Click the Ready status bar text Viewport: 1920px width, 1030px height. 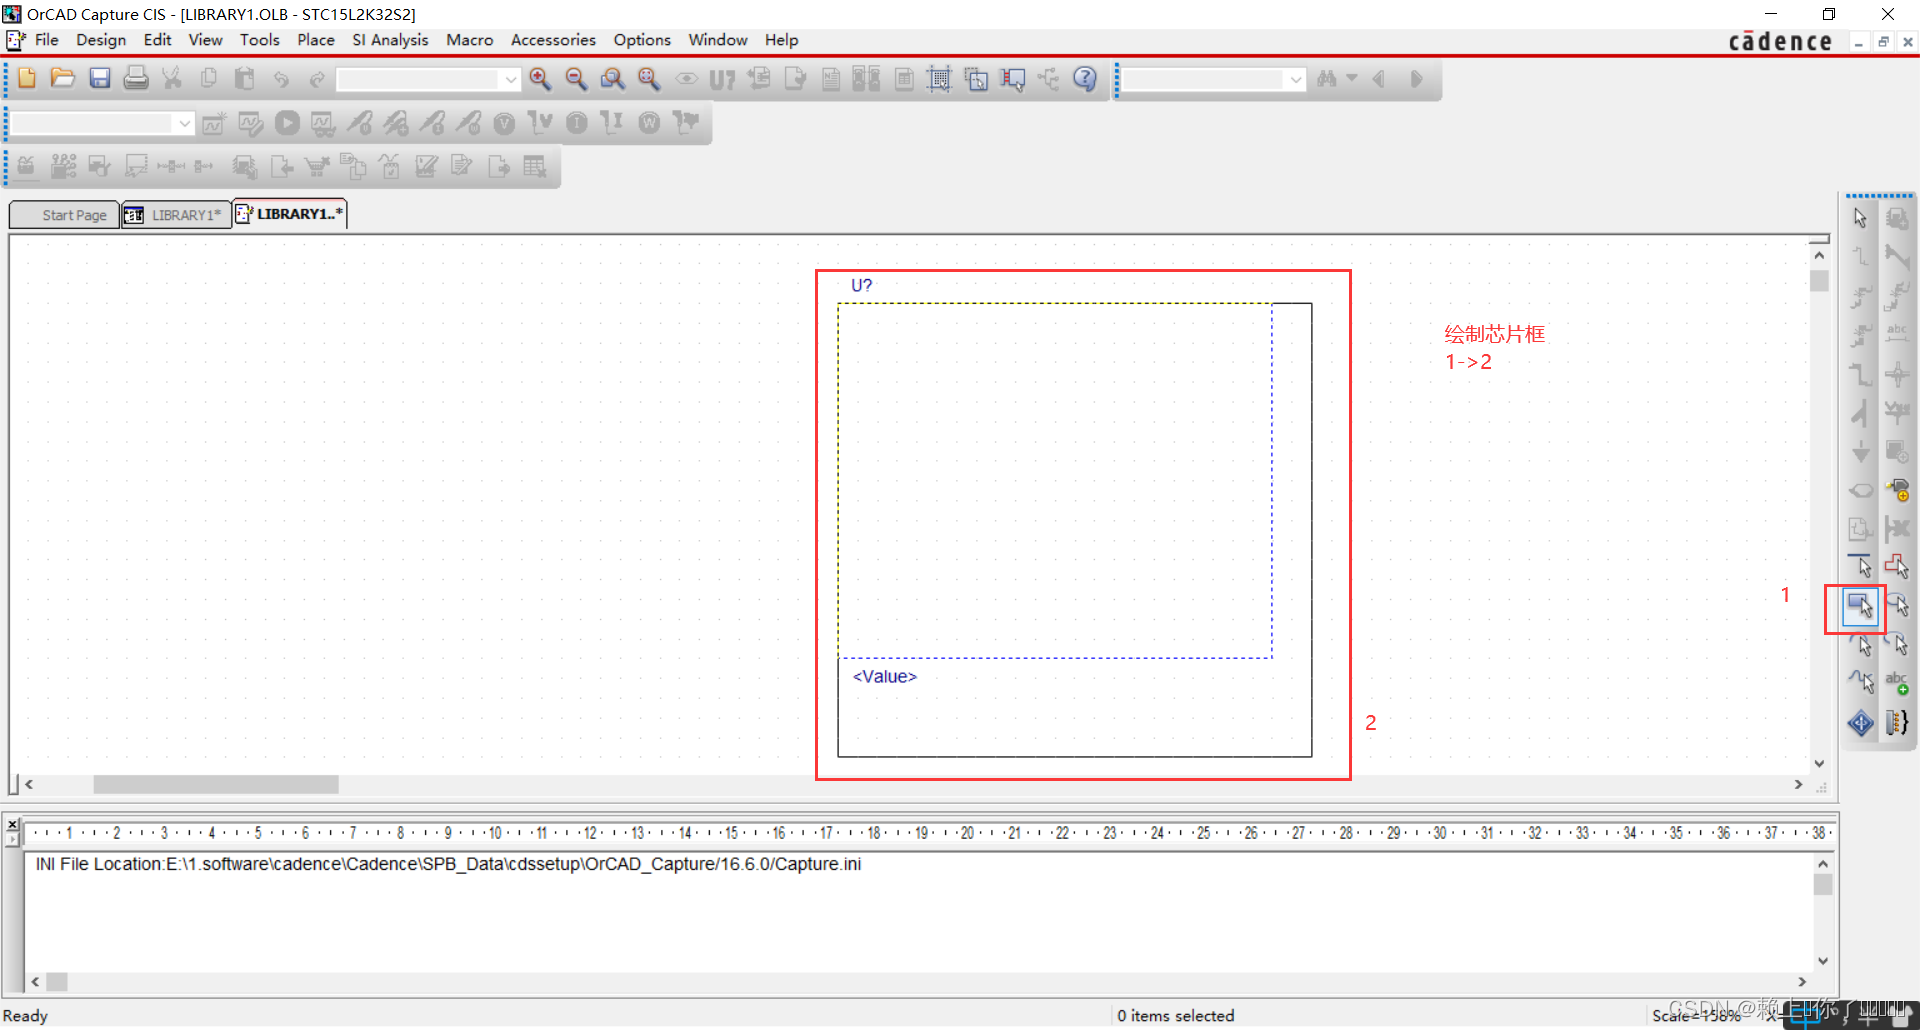click(x=25, y=1016)
